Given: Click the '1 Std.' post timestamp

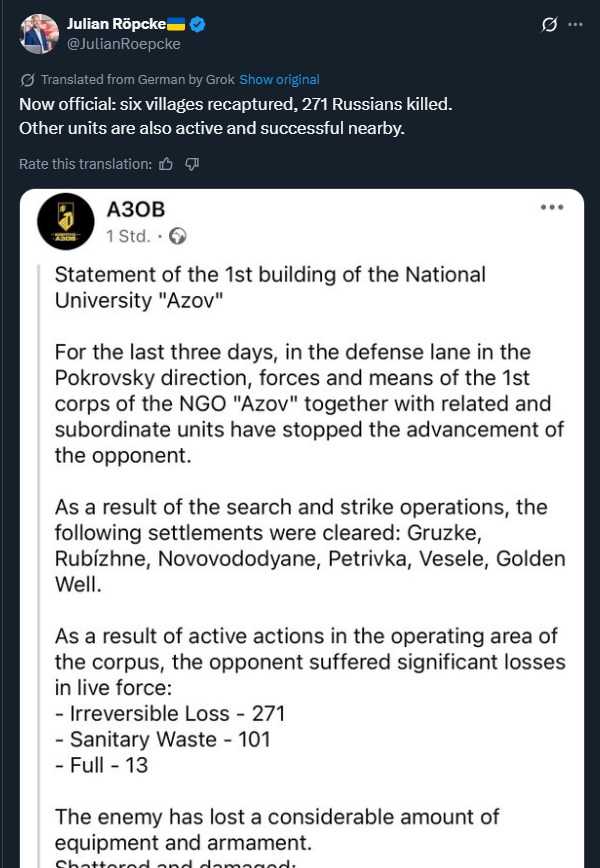Looking at the screenshot, I should pos(127,237).
